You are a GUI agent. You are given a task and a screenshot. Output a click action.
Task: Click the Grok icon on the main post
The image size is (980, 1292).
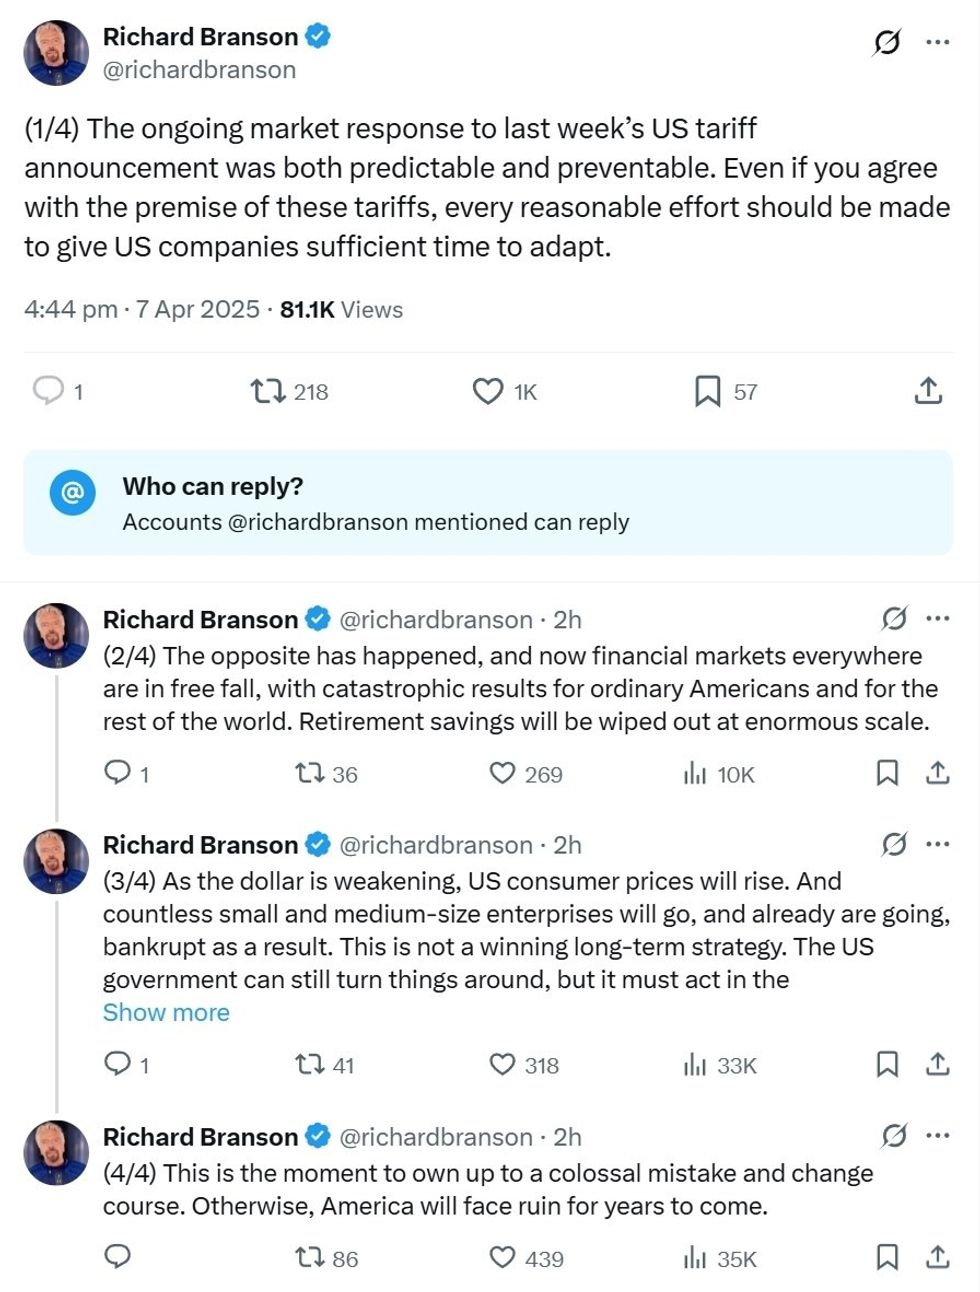click(x=886, y=42)
